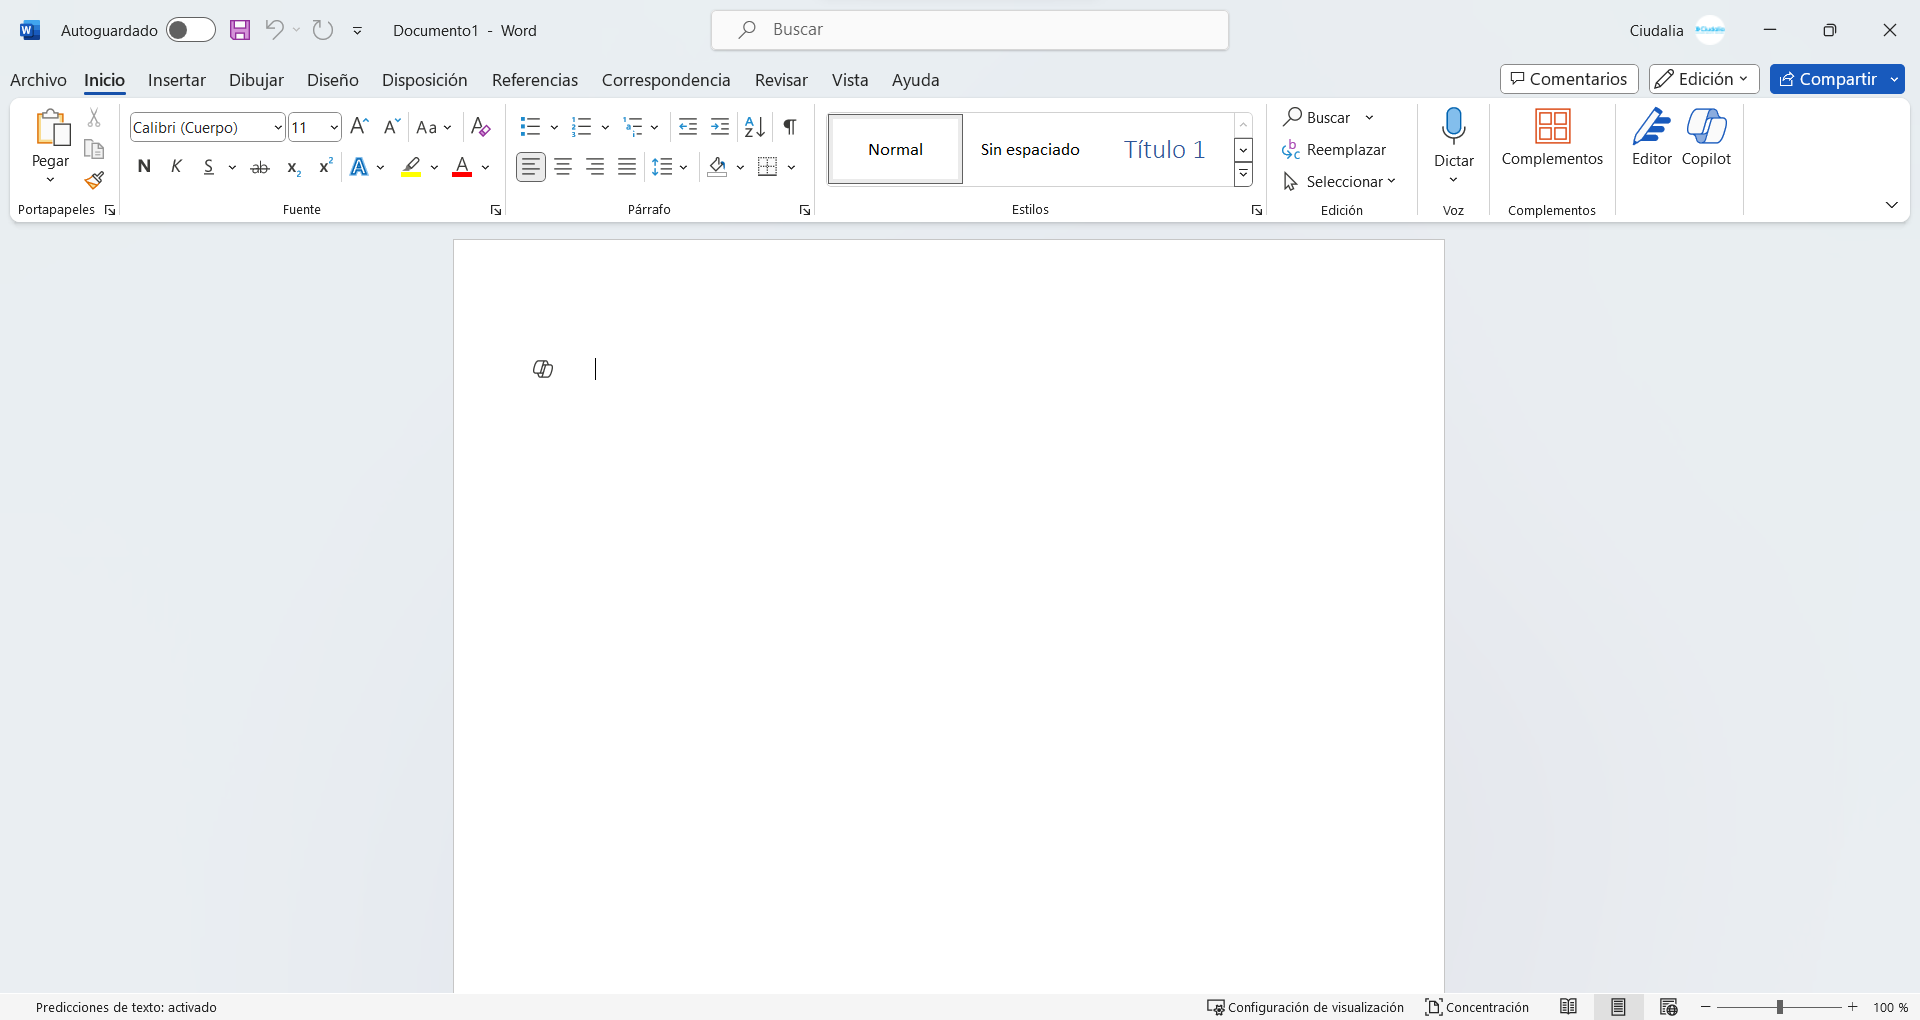Image resolution: width=1920 pixels, height=1020 pixels.
Task: Apply superscript formatting
Action: click(x=324, y=166)
